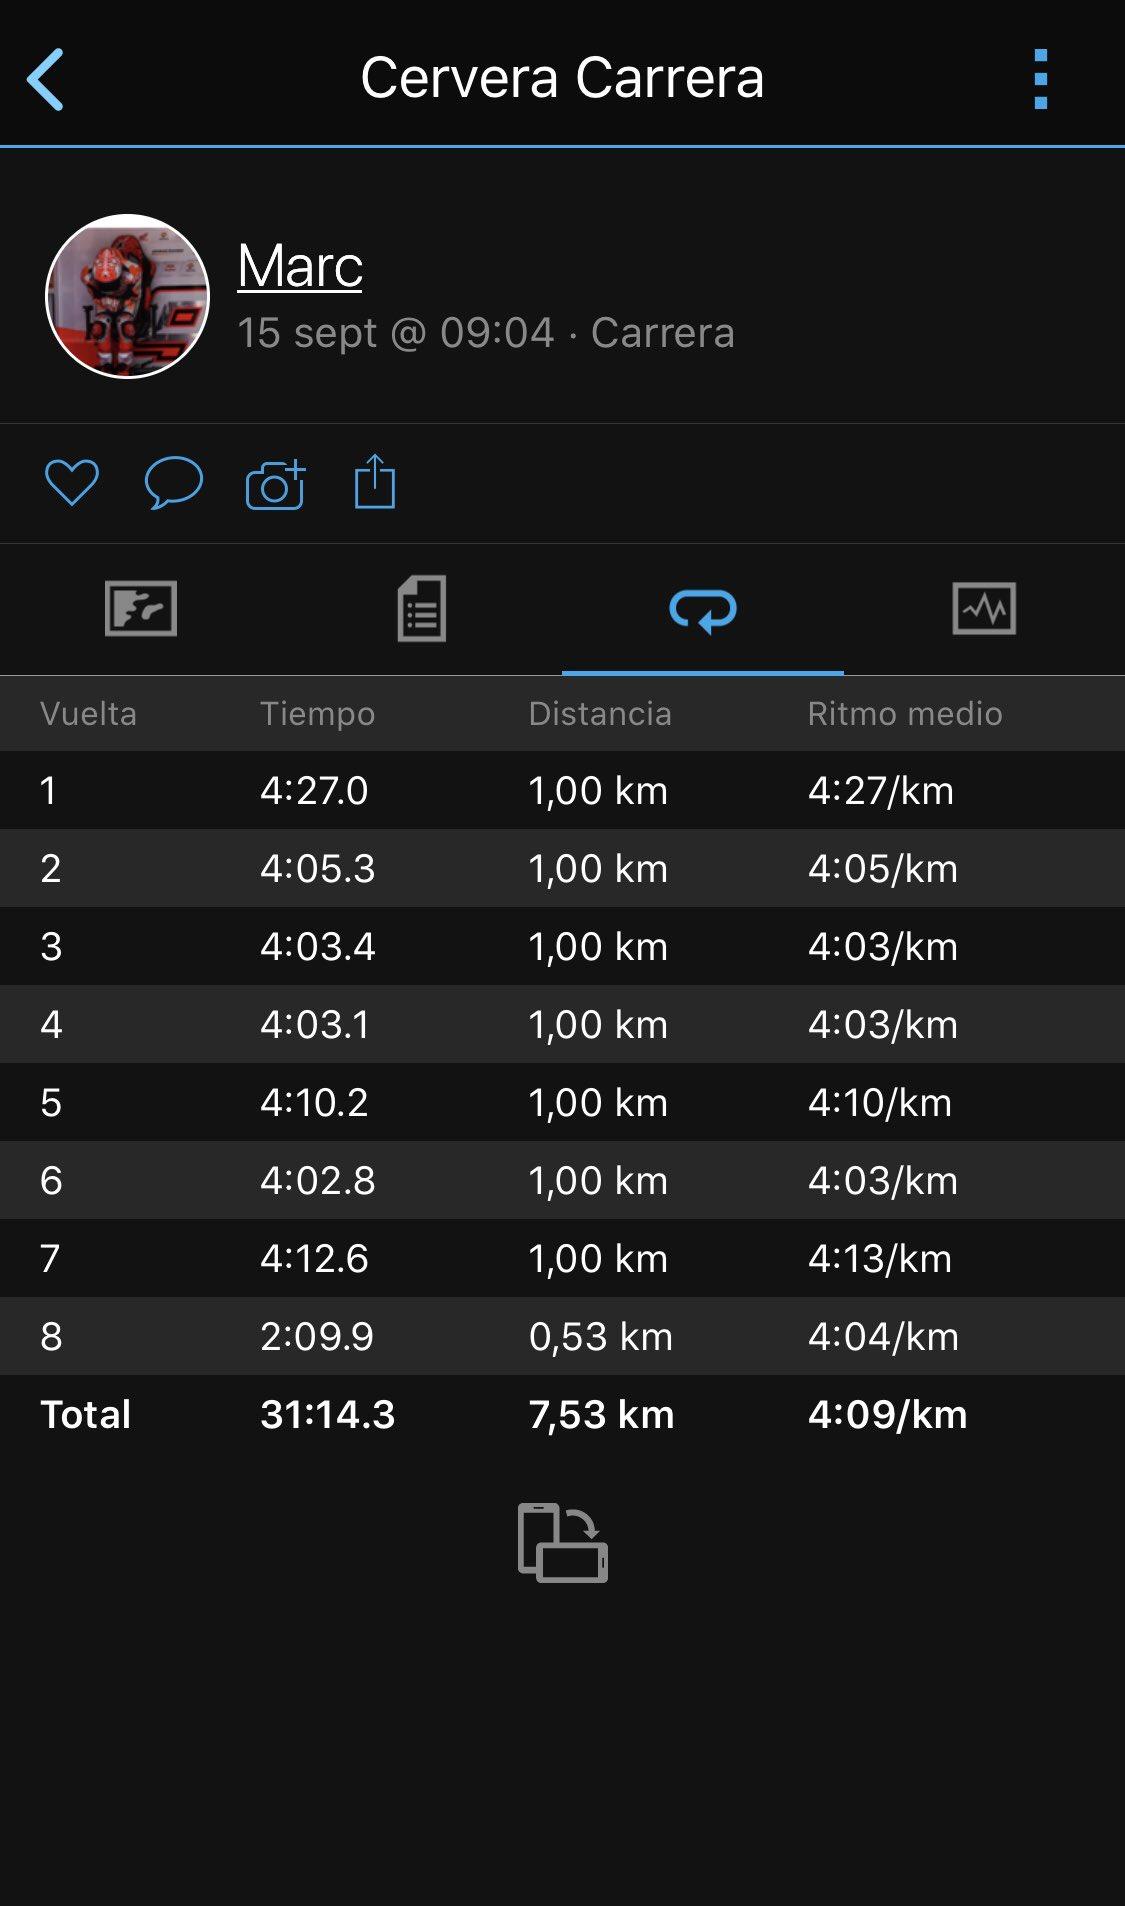Tap the Tiempo column header

coord(317,714)
